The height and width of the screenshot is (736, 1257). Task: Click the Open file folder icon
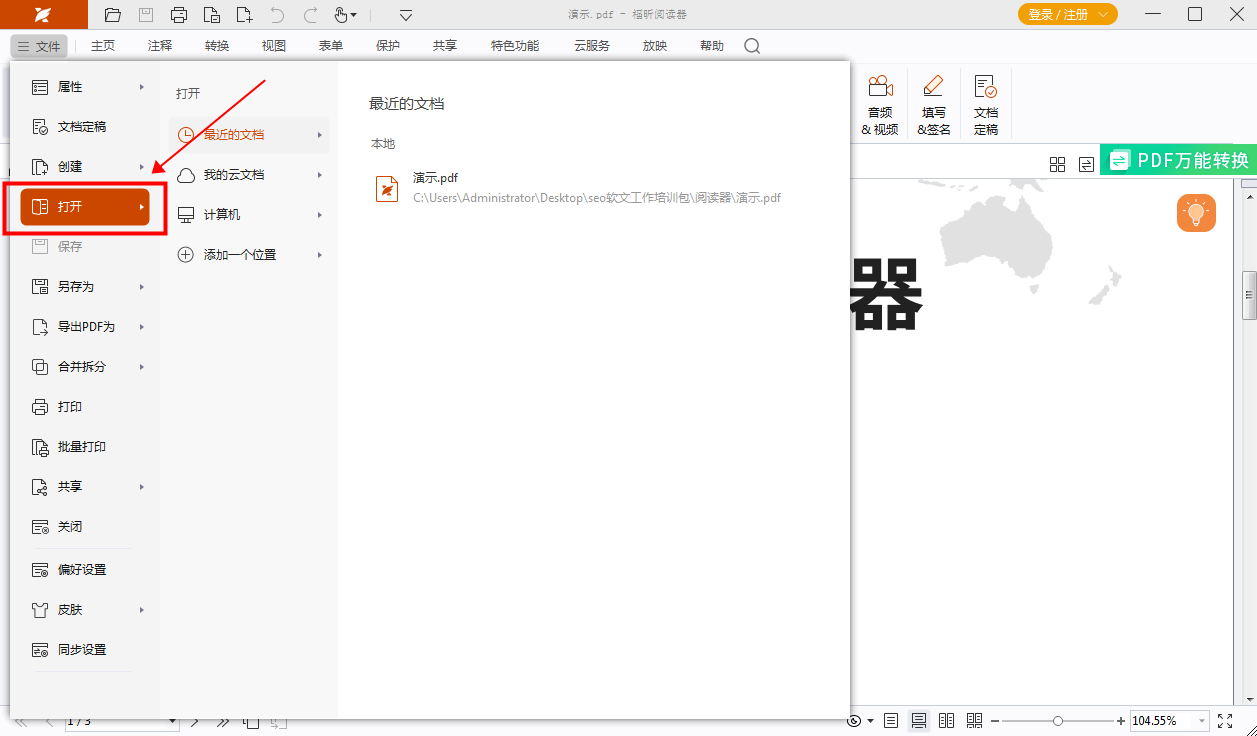click(x=112, y=15)
